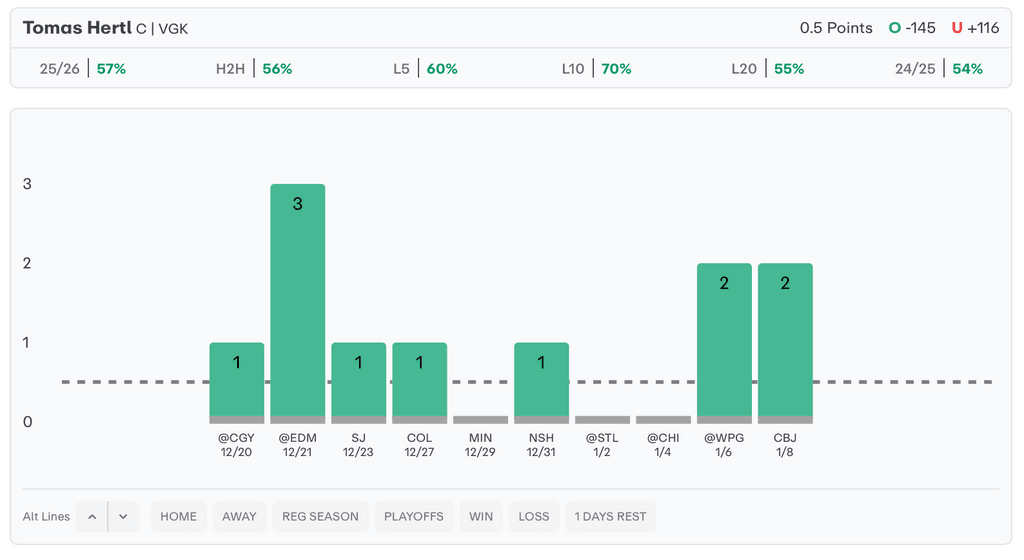
Task: Click the Alt Lines up arrow
Action: pyautogui.click(x=92, y=517)
